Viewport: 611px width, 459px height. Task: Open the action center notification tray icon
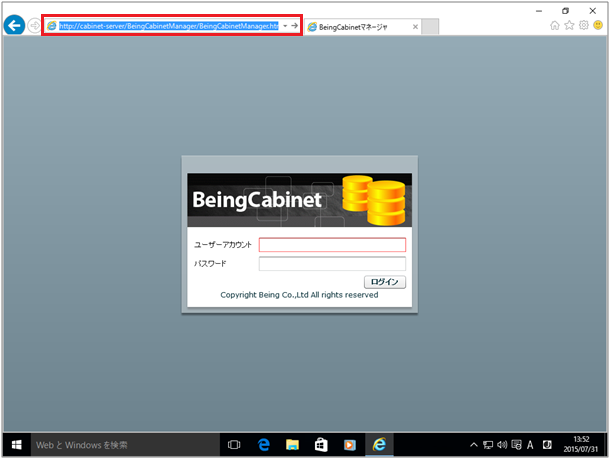pyautogui.click(x=516, y=445)
